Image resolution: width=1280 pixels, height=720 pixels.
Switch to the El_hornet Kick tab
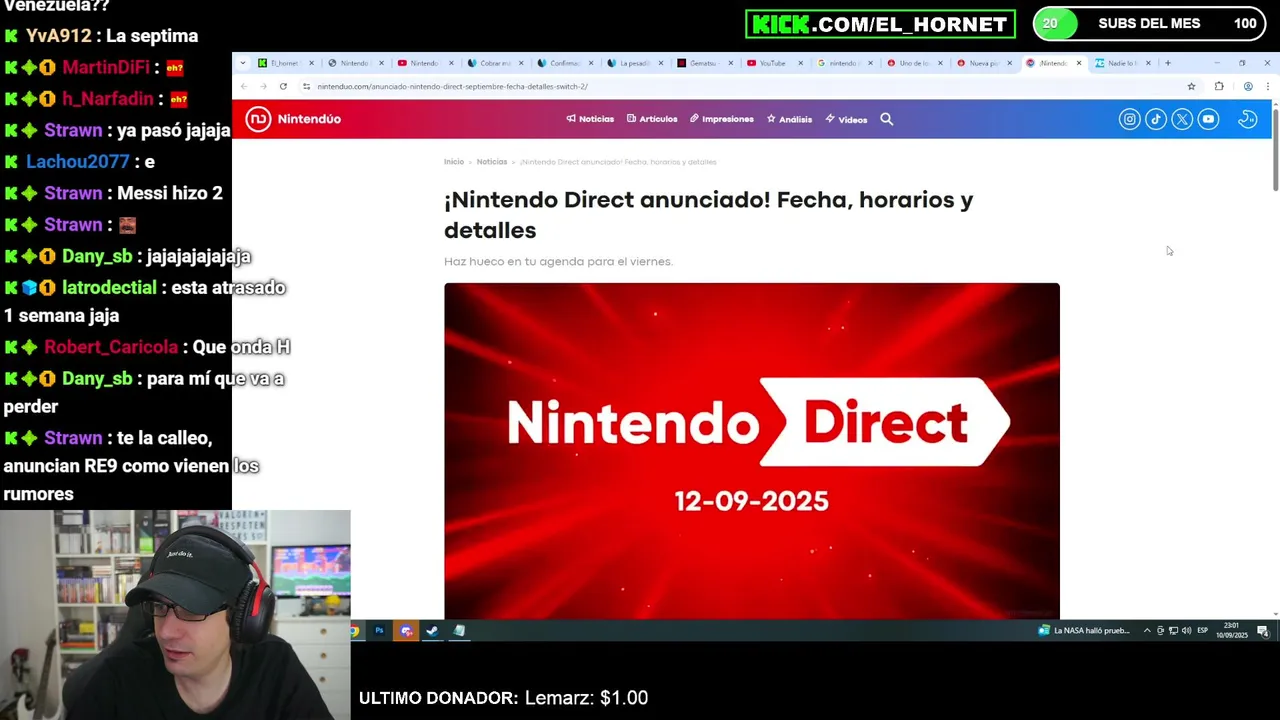point(285,63)
